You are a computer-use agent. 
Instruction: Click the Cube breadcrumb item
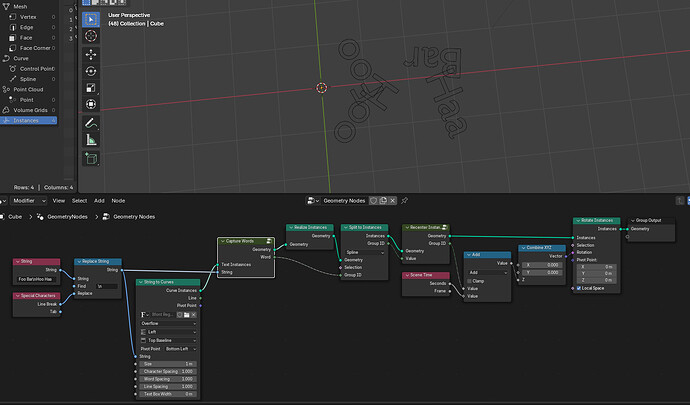[15, 217]
